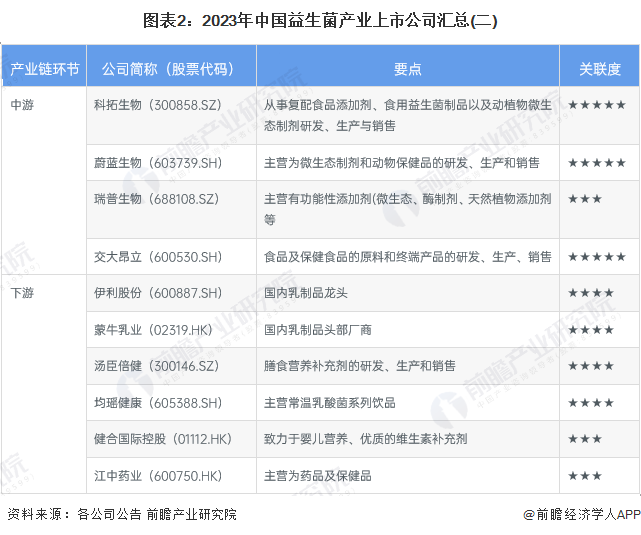
Task: Select the 食品及保健食品的原料和终端产品 description
Action: [x=408, y=257]
